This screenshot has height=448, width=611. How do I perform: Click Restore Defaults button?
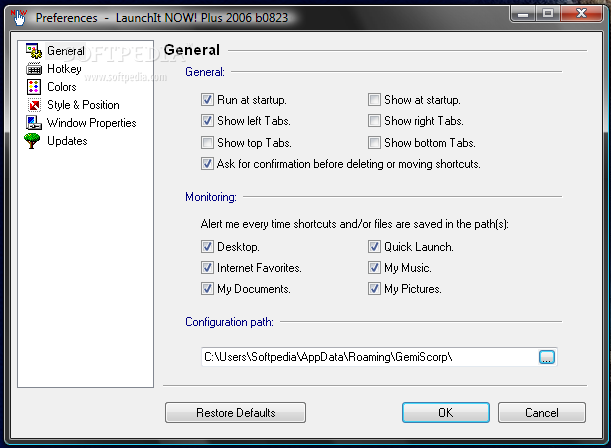(x=235, y=413)
